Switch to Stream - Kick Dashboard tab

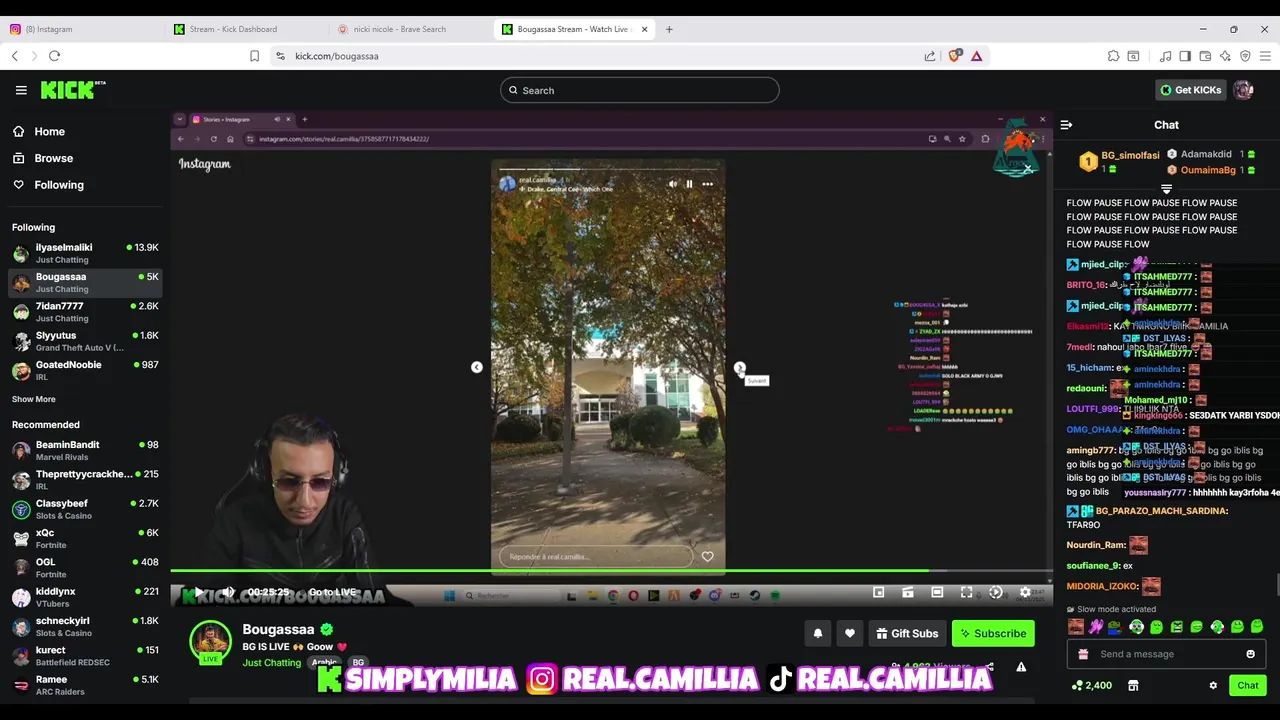point(244,29)
